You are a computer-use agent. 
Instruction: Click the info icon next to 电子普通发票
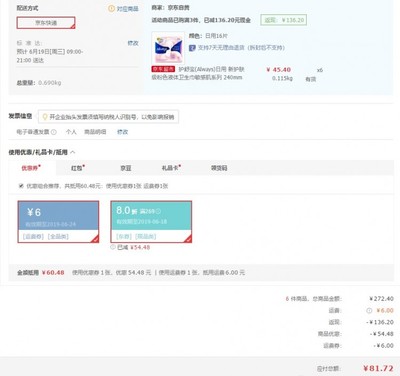click(54, 132)
